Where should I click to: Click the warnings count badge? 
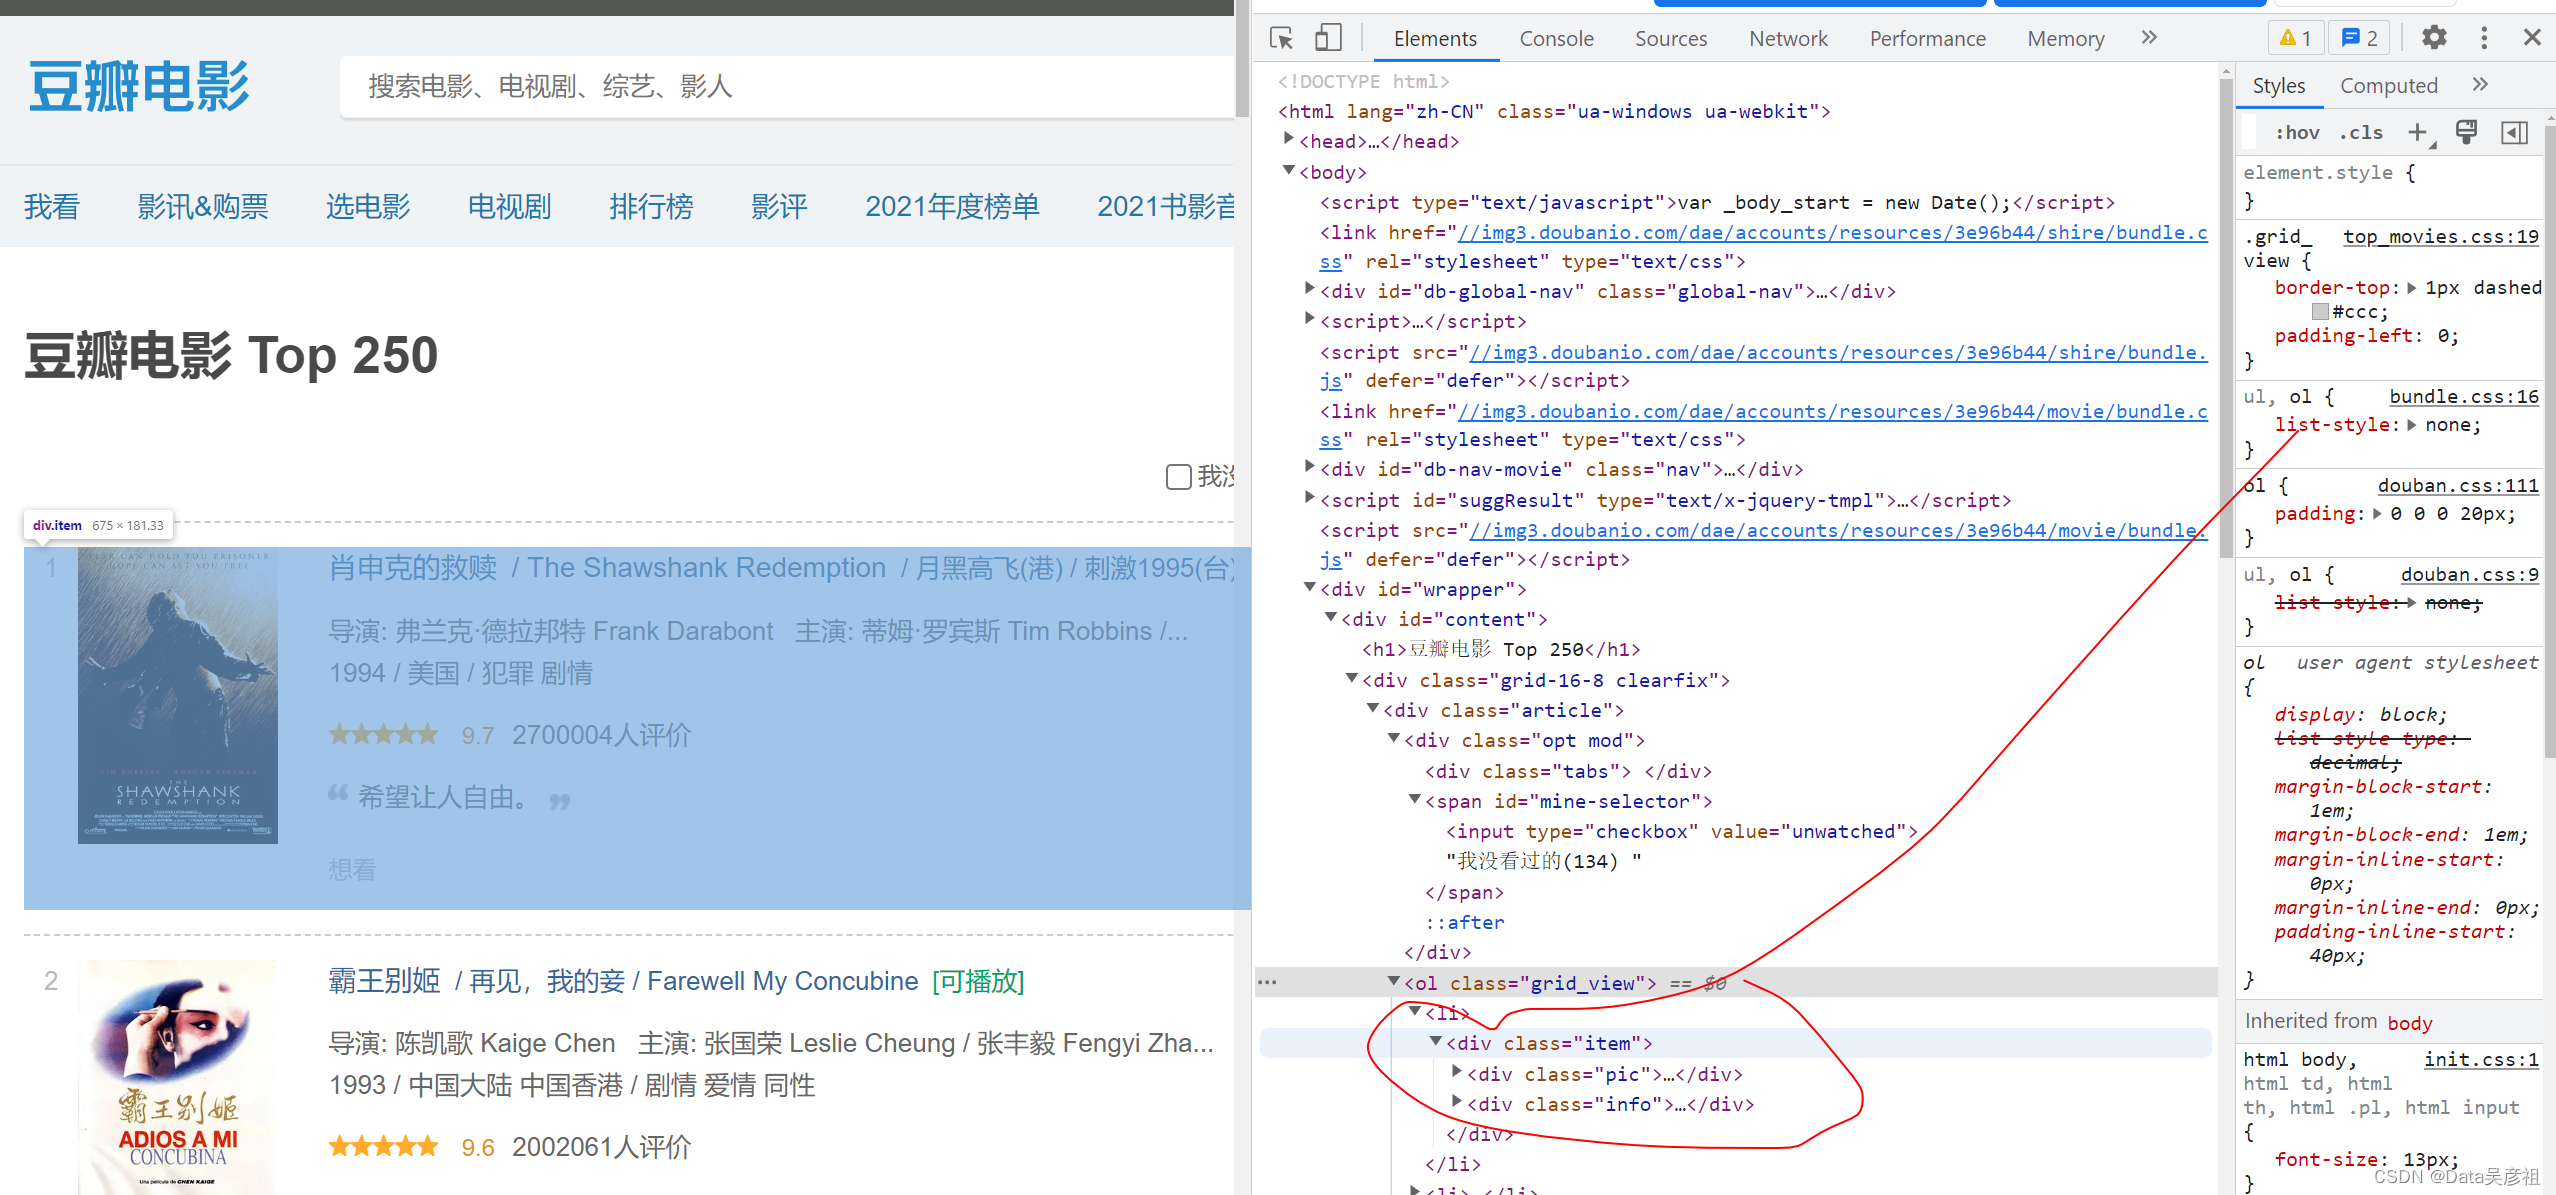[2295, 38]
